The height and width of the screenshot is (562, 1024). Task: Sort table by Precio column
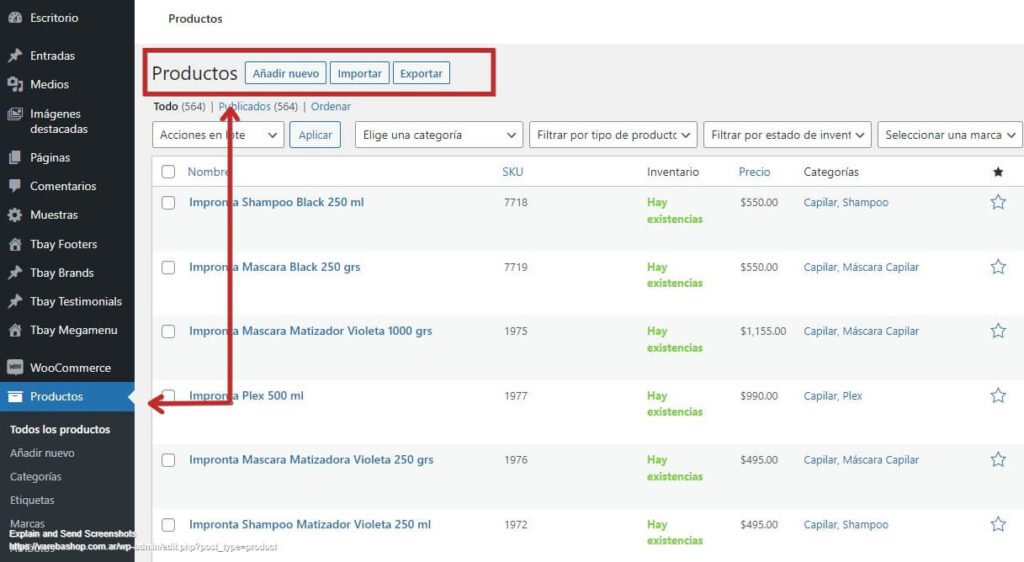(754, 172)
